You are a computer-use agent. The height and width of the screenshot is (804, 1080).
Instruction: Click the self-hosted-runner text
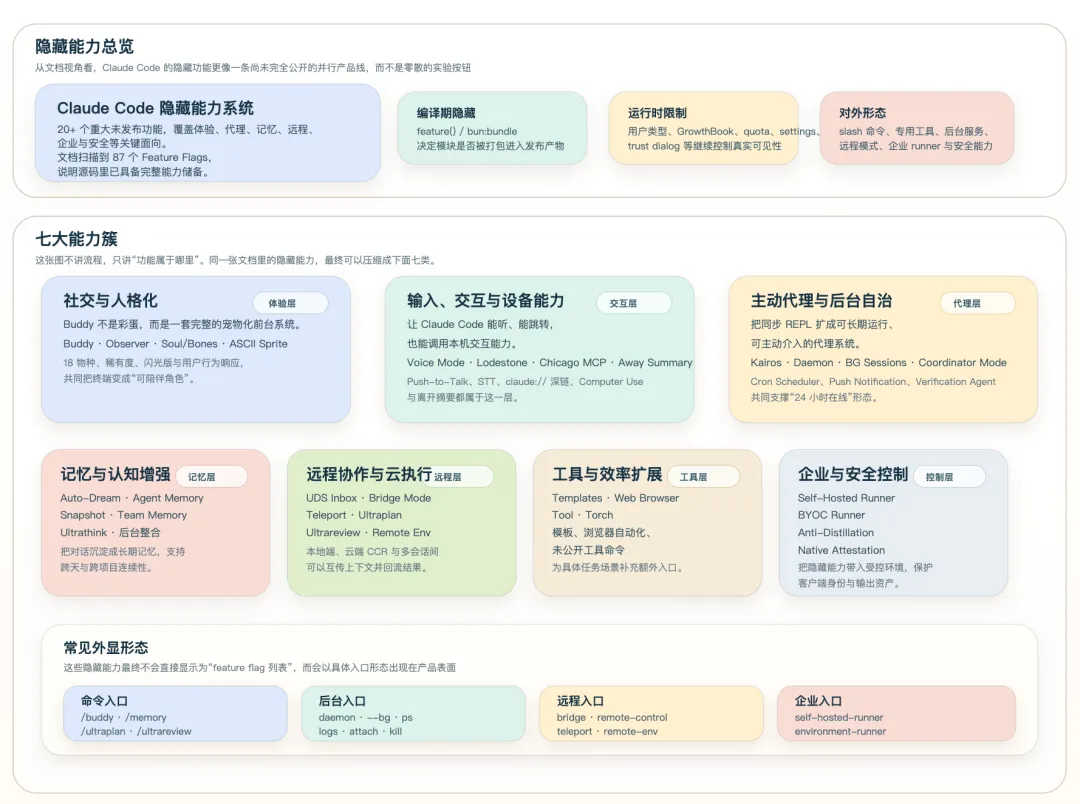click(x=839, y=717)
